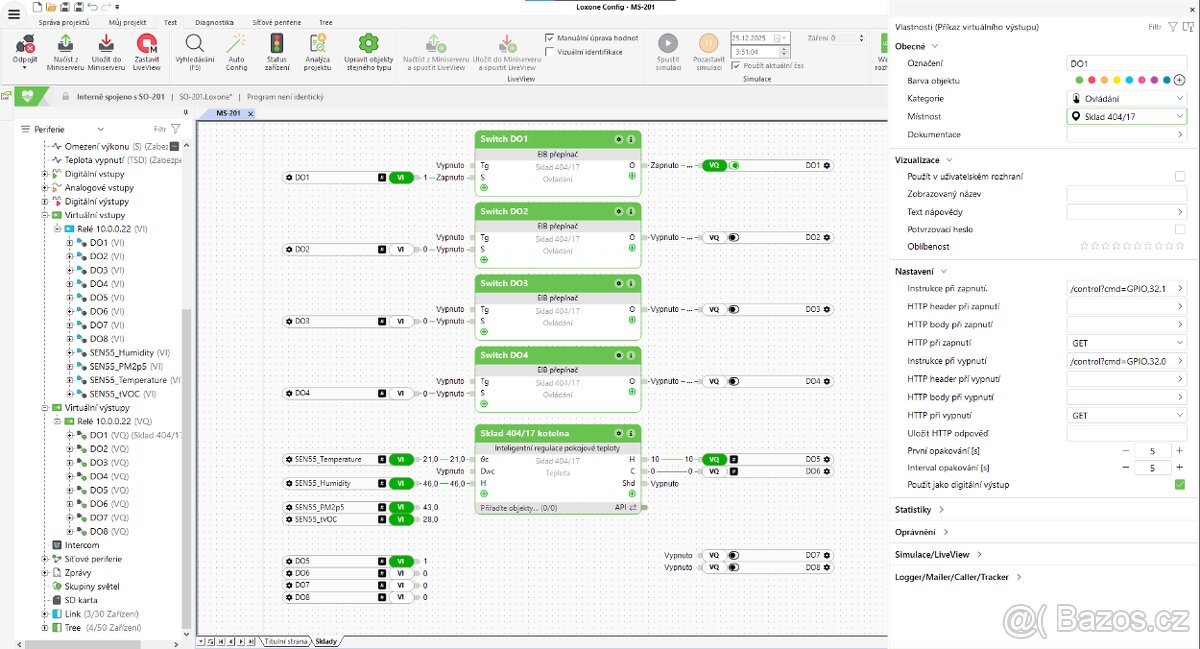Click Upravit objekty stejného typu gear icon

click(x=368, y=44)
